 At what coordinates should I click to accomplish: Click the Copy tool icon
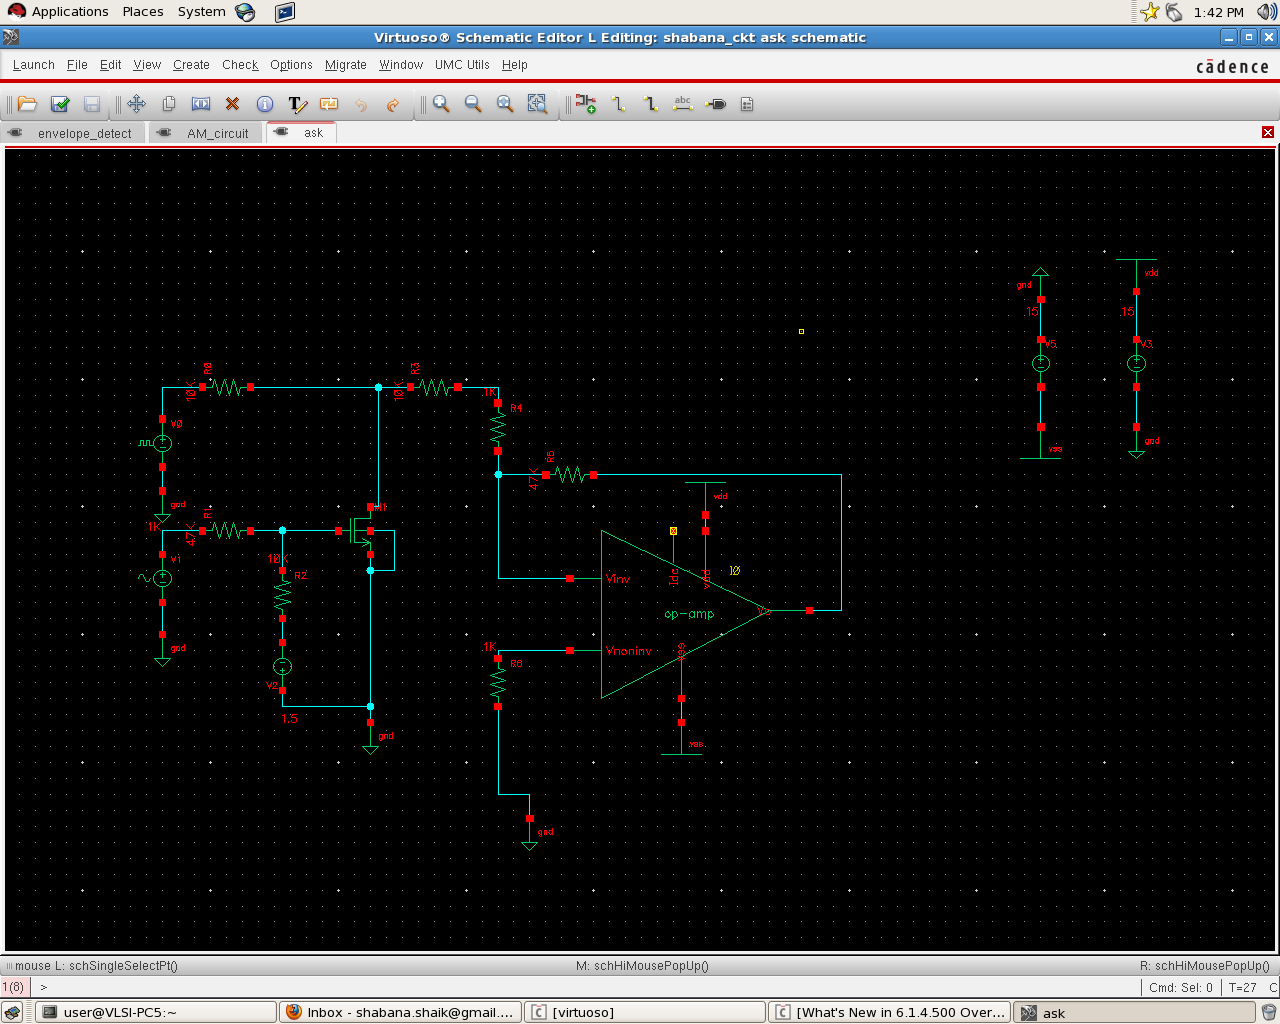[169, 104]
